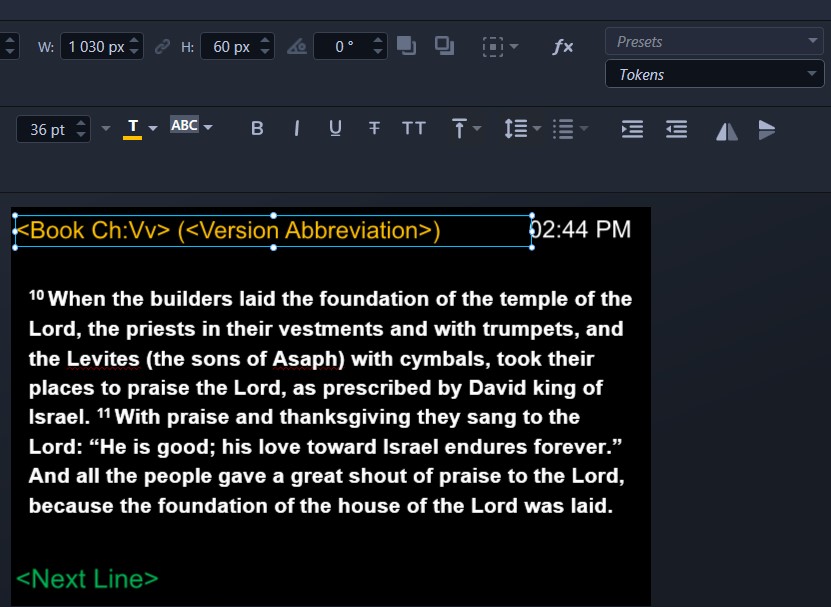Screen dimensions: 831x607
Task: Open the Tokens dropdown
Action: pyautogui.click(x=713, y=75)
